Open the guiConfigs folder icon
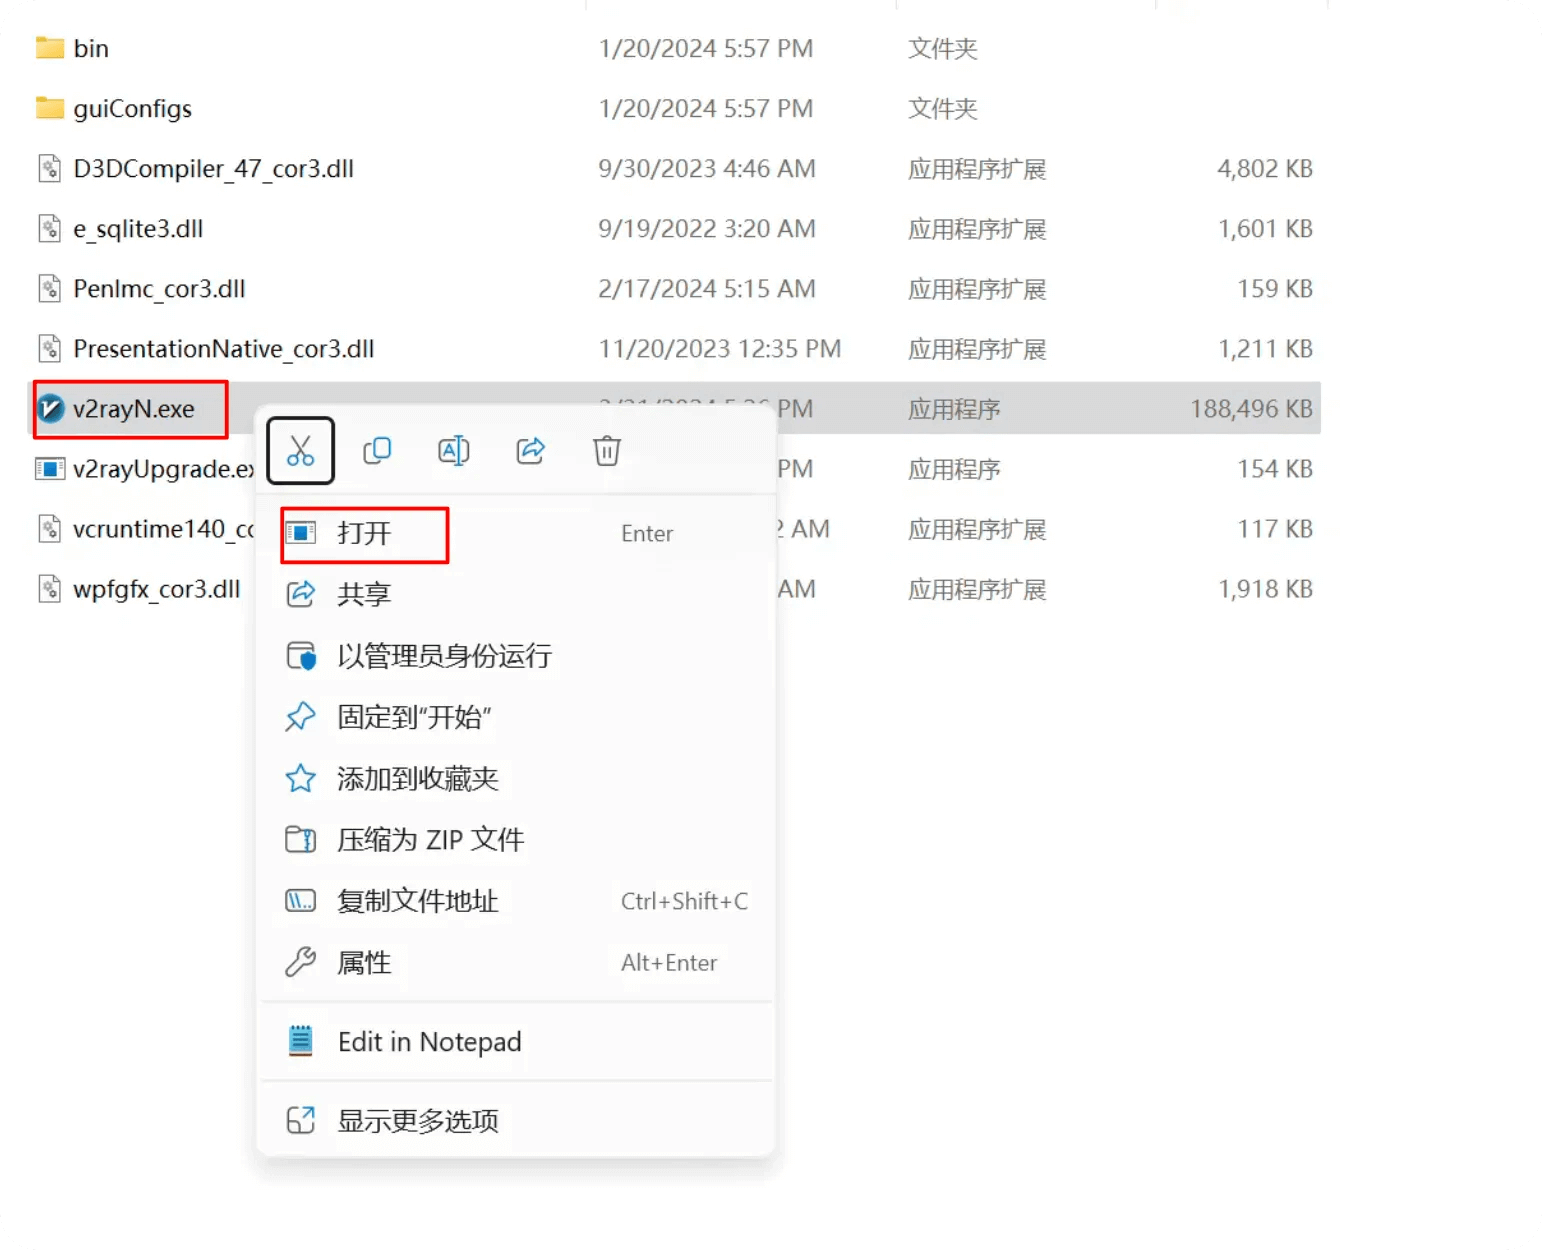 [x=48, y=108]
